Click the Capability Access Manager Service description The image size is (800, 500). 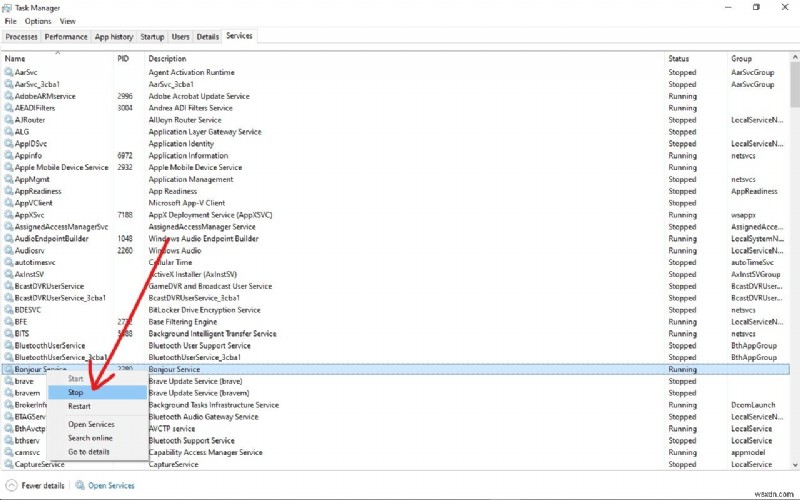click(x=206, y=452)
